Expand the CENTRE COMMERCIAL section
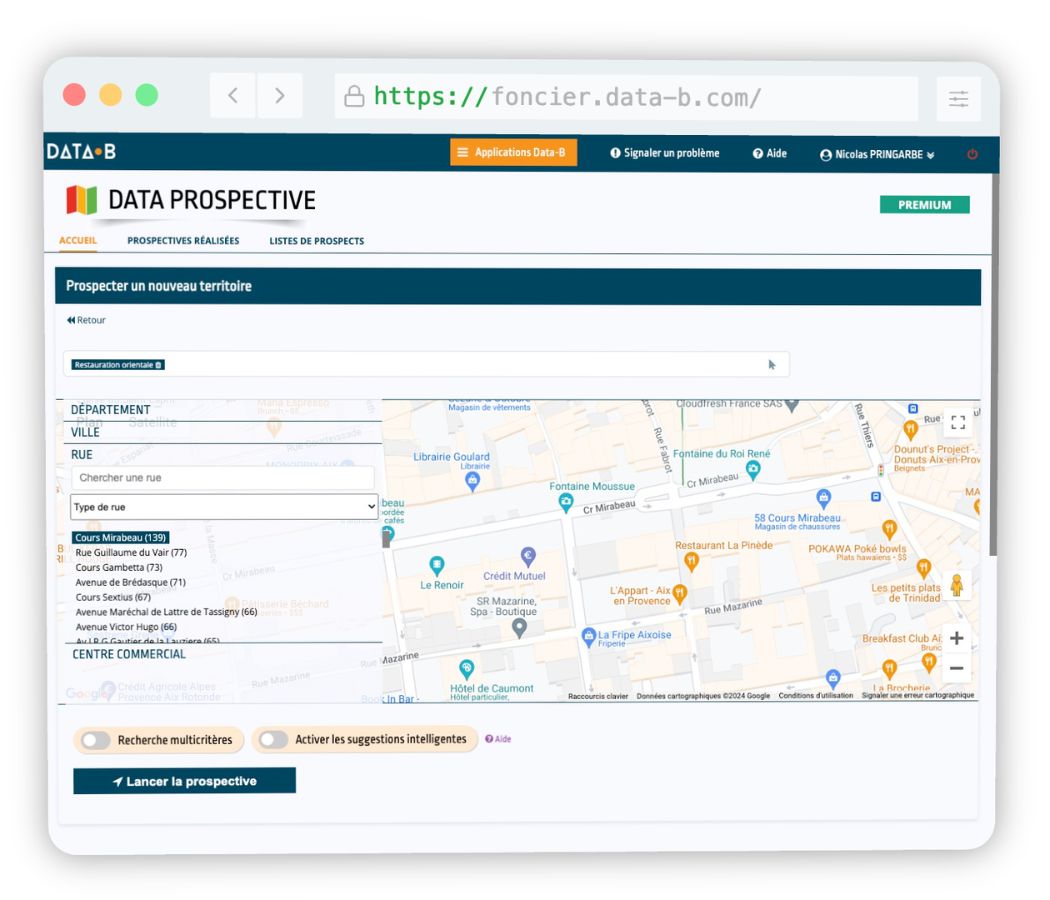Screen dimensions: 1050x900 pos(129,654)
